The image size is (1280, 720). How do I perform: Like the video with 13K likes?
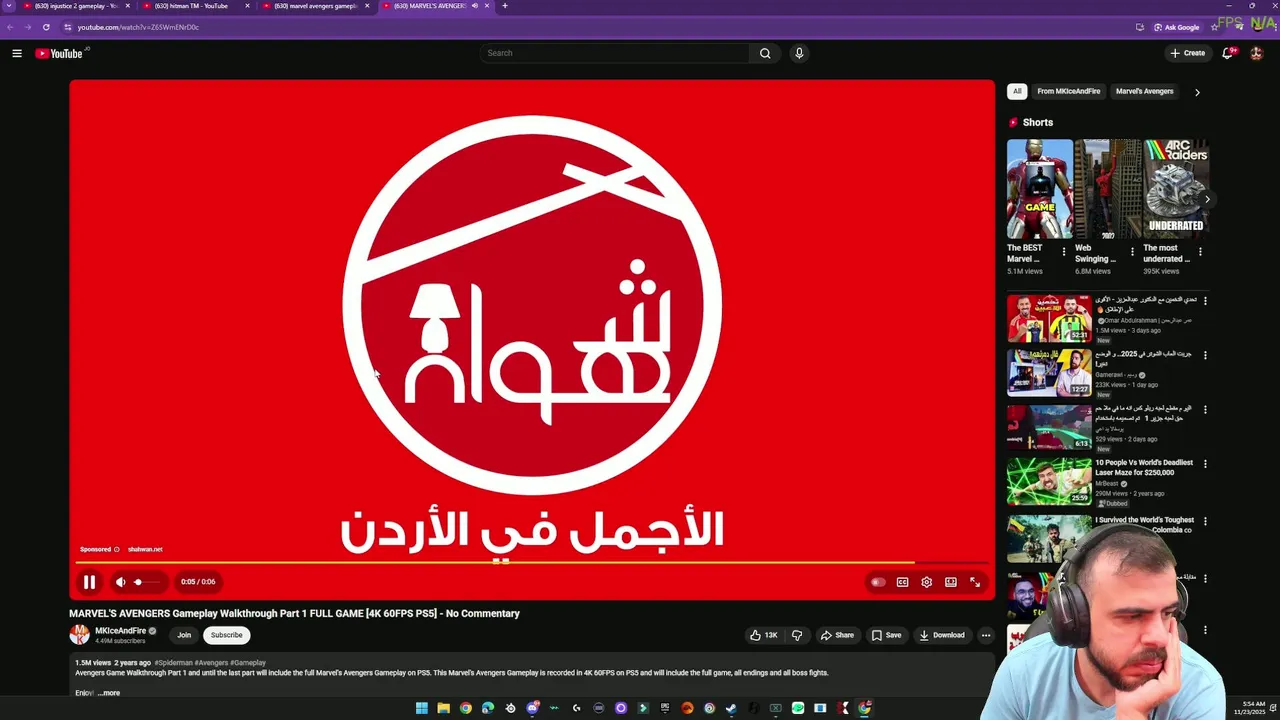[x=764, y=635]
